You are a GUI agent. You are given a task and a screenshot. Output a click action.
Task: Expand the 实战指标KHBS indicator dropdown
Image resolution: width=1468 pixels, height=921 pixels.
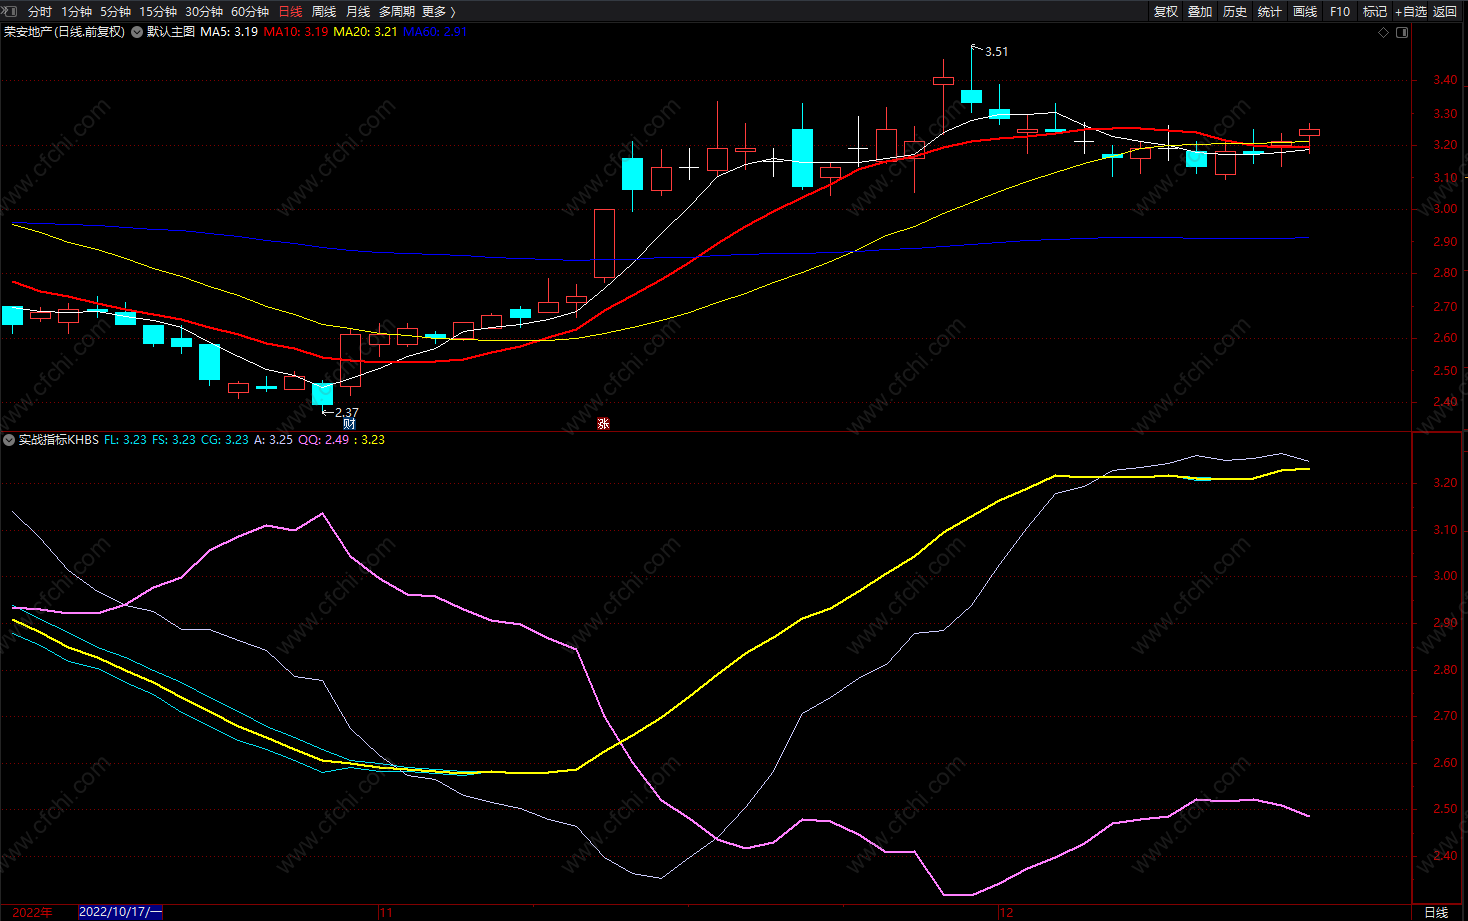(9, 440)
